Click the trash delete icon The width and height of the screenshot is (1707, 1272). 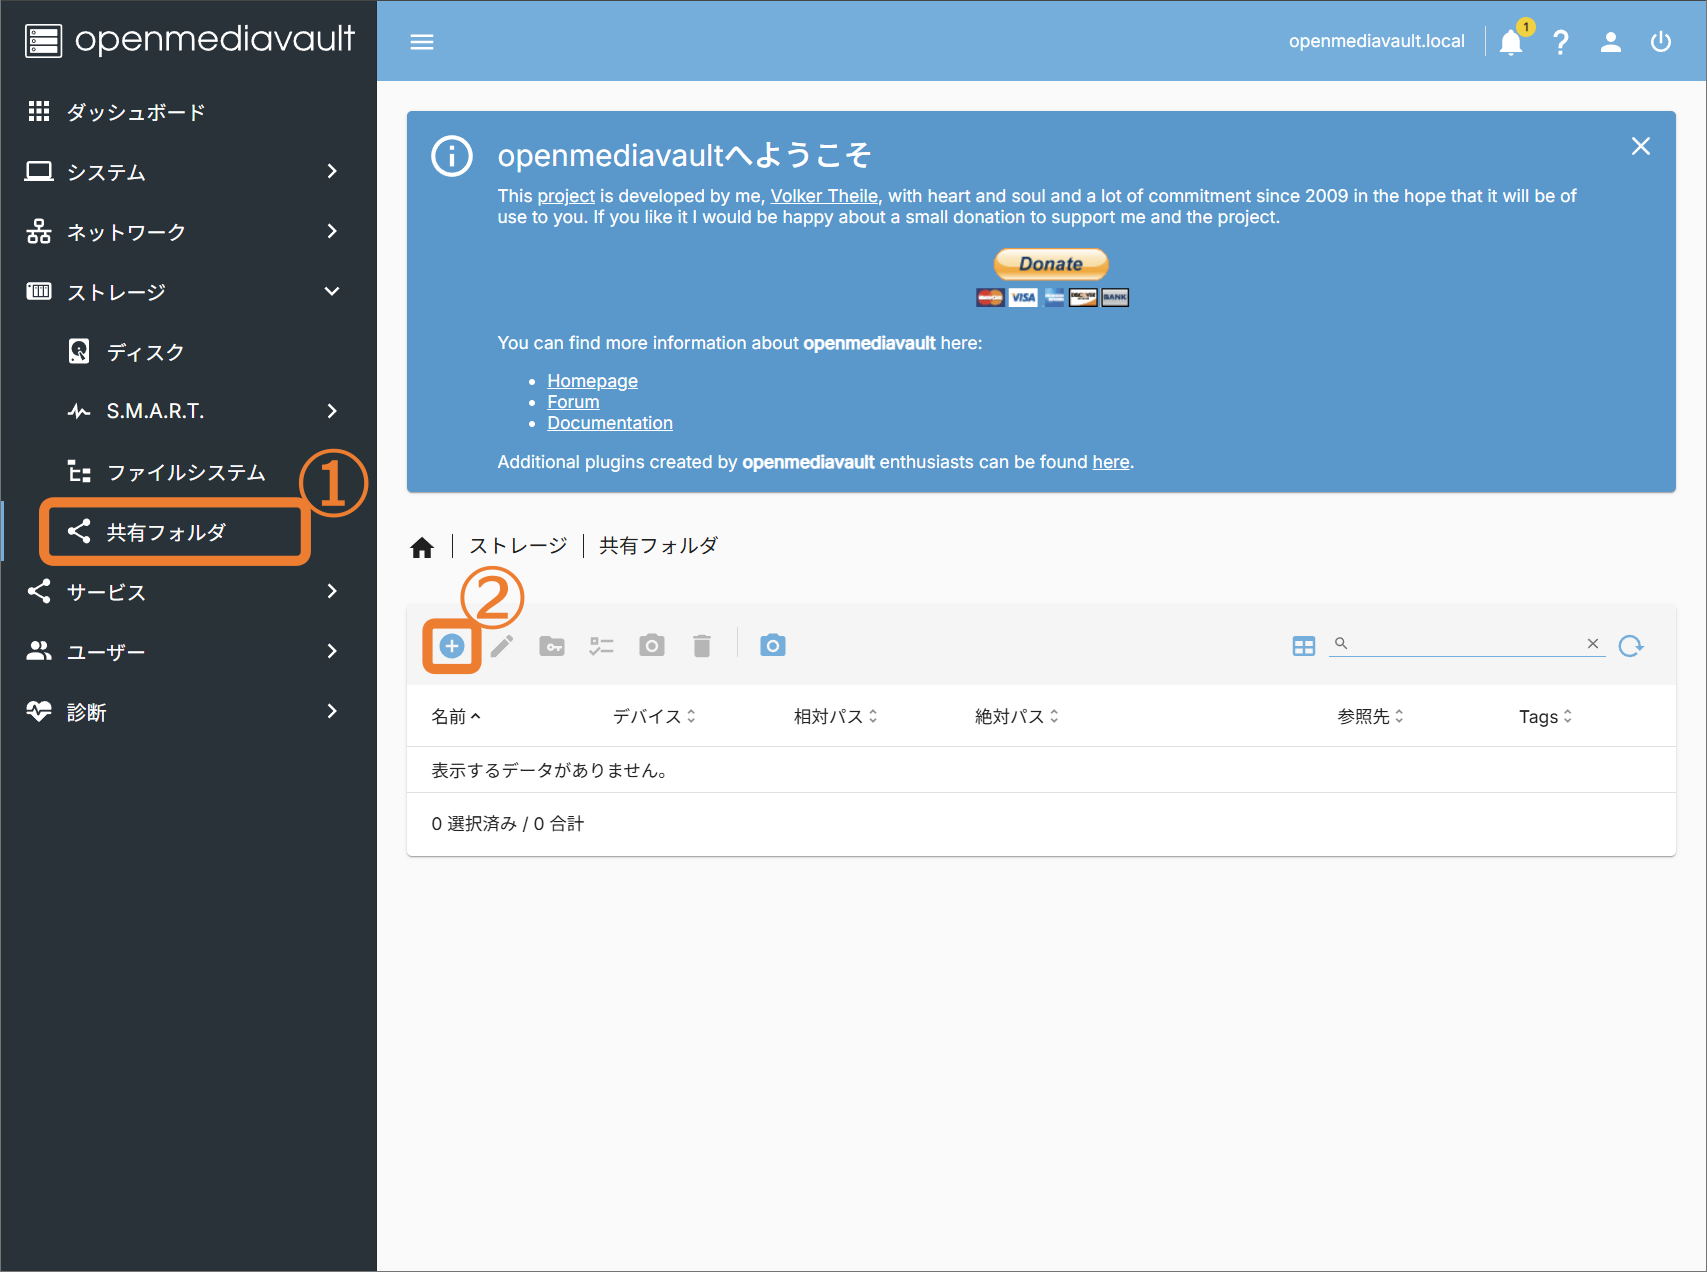pyautogui.click(x=702, y=646)
